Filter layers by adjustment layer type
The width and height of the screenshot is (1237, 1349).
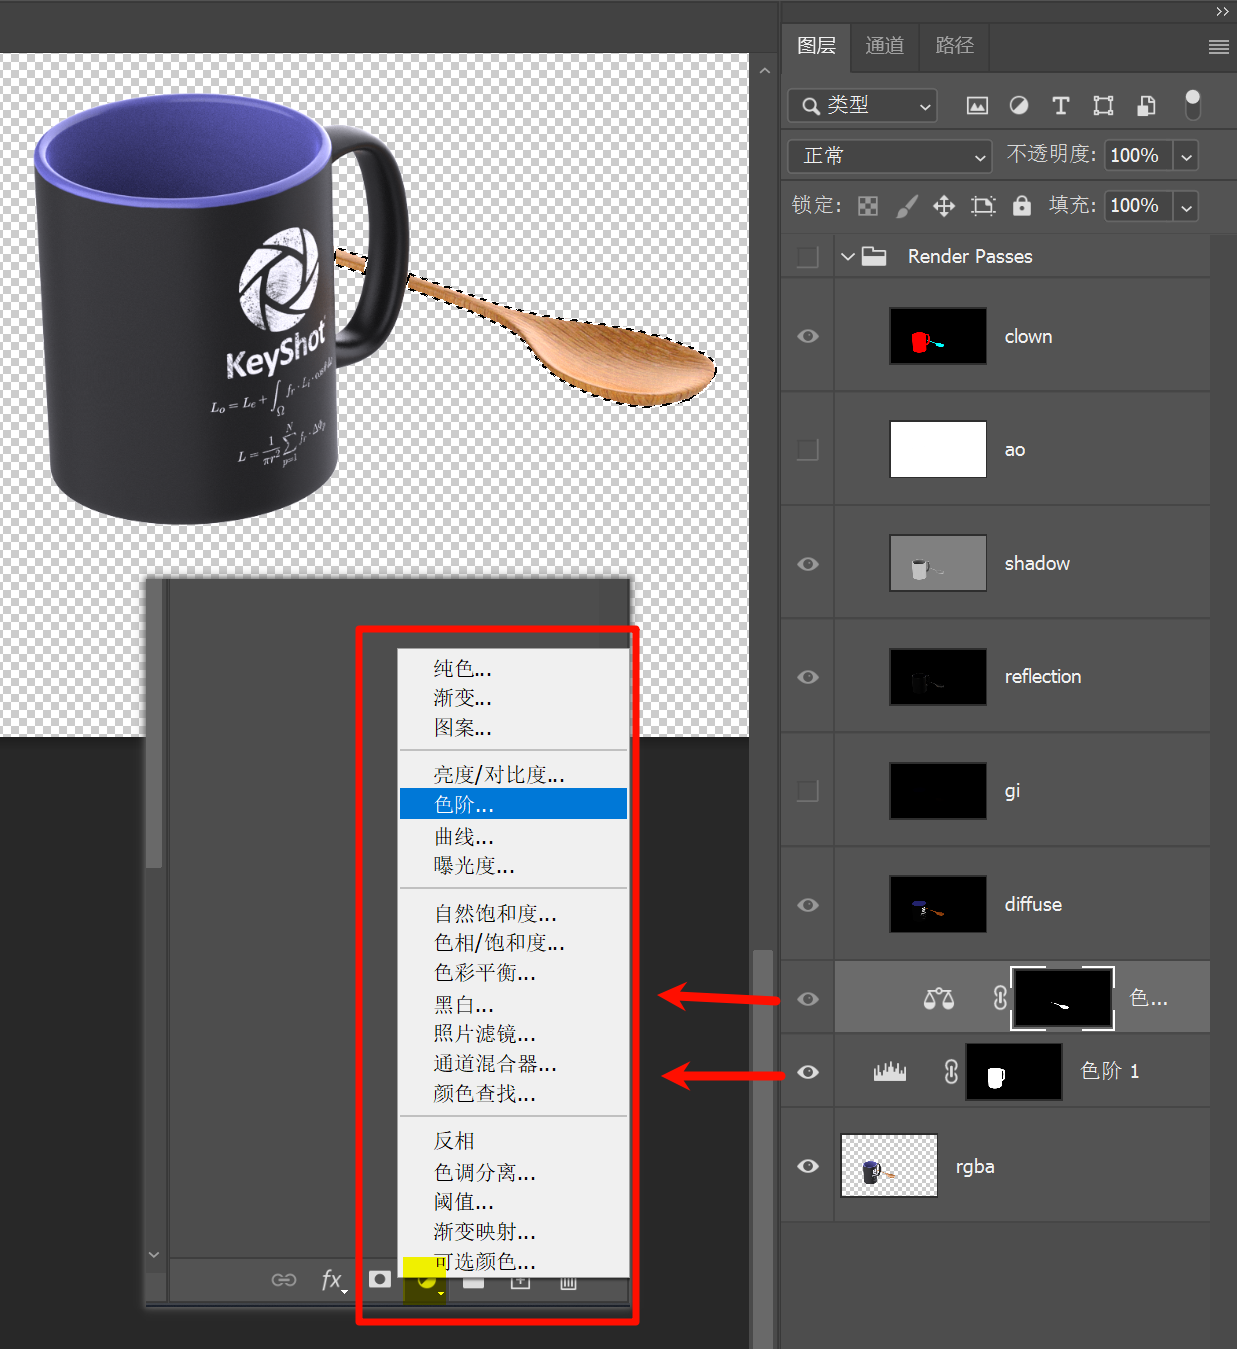[1019, 105]
